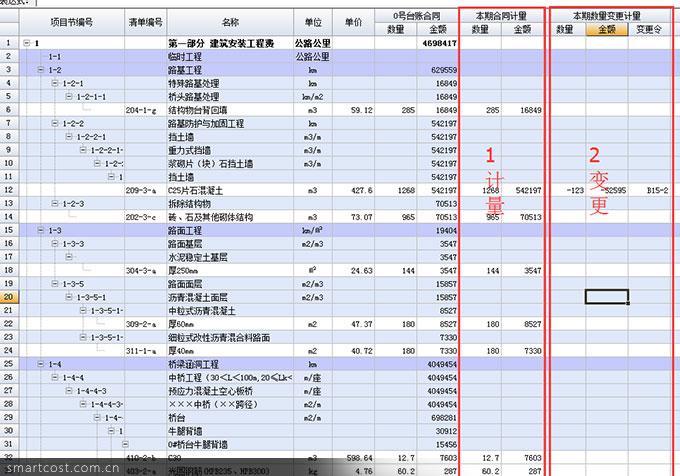Collapse the ×××中桥（××跨径） row expander
680x476 pixels.
[83, 404]
